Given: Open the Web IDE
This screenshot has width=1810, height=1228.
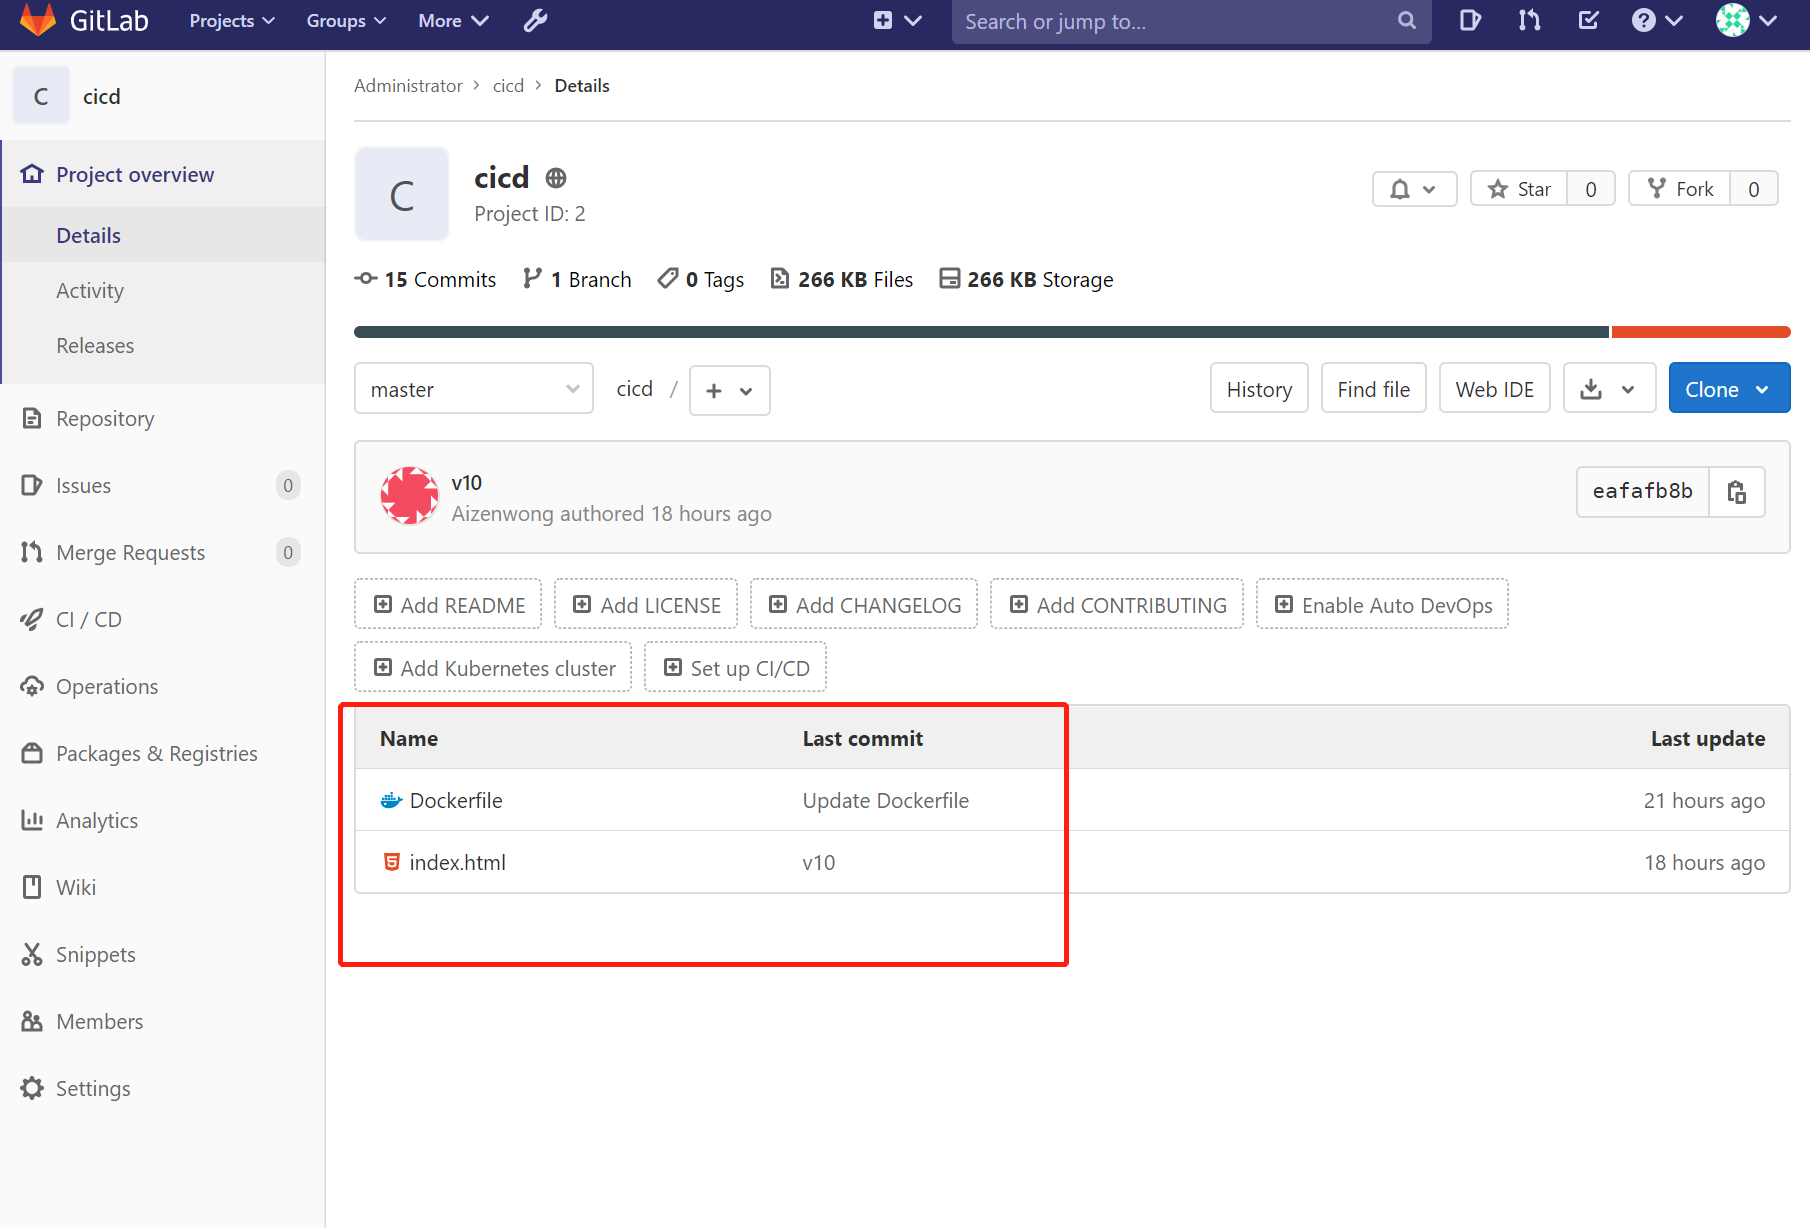Looking at the screenshot, I should click(1495, 389).
